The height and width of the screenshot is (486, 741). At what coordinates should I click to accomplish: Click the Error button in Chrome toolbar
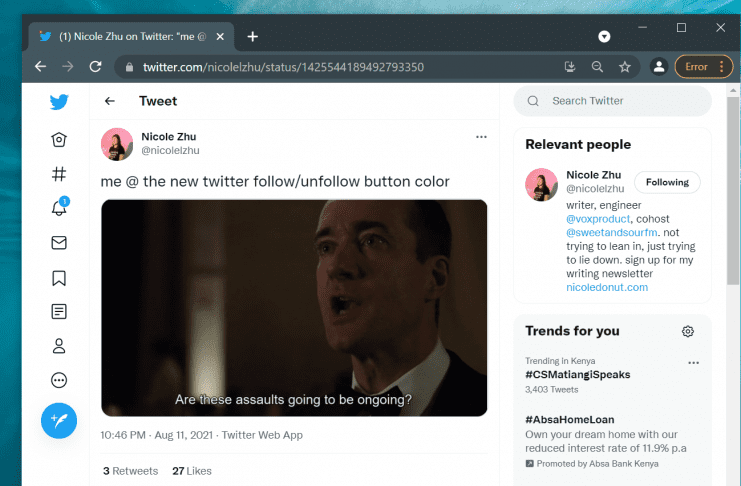[x=696, y=67]
